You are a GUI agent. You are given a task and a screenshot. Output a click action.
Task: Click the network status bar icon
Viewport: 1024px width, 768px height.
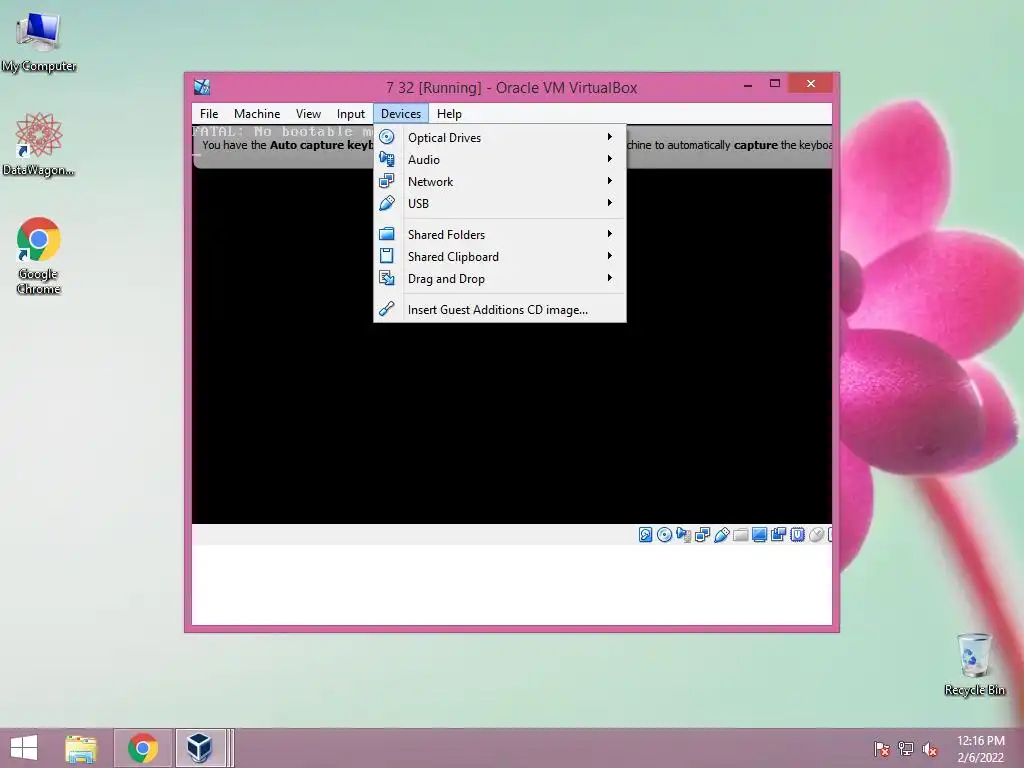tap(703, 535)
